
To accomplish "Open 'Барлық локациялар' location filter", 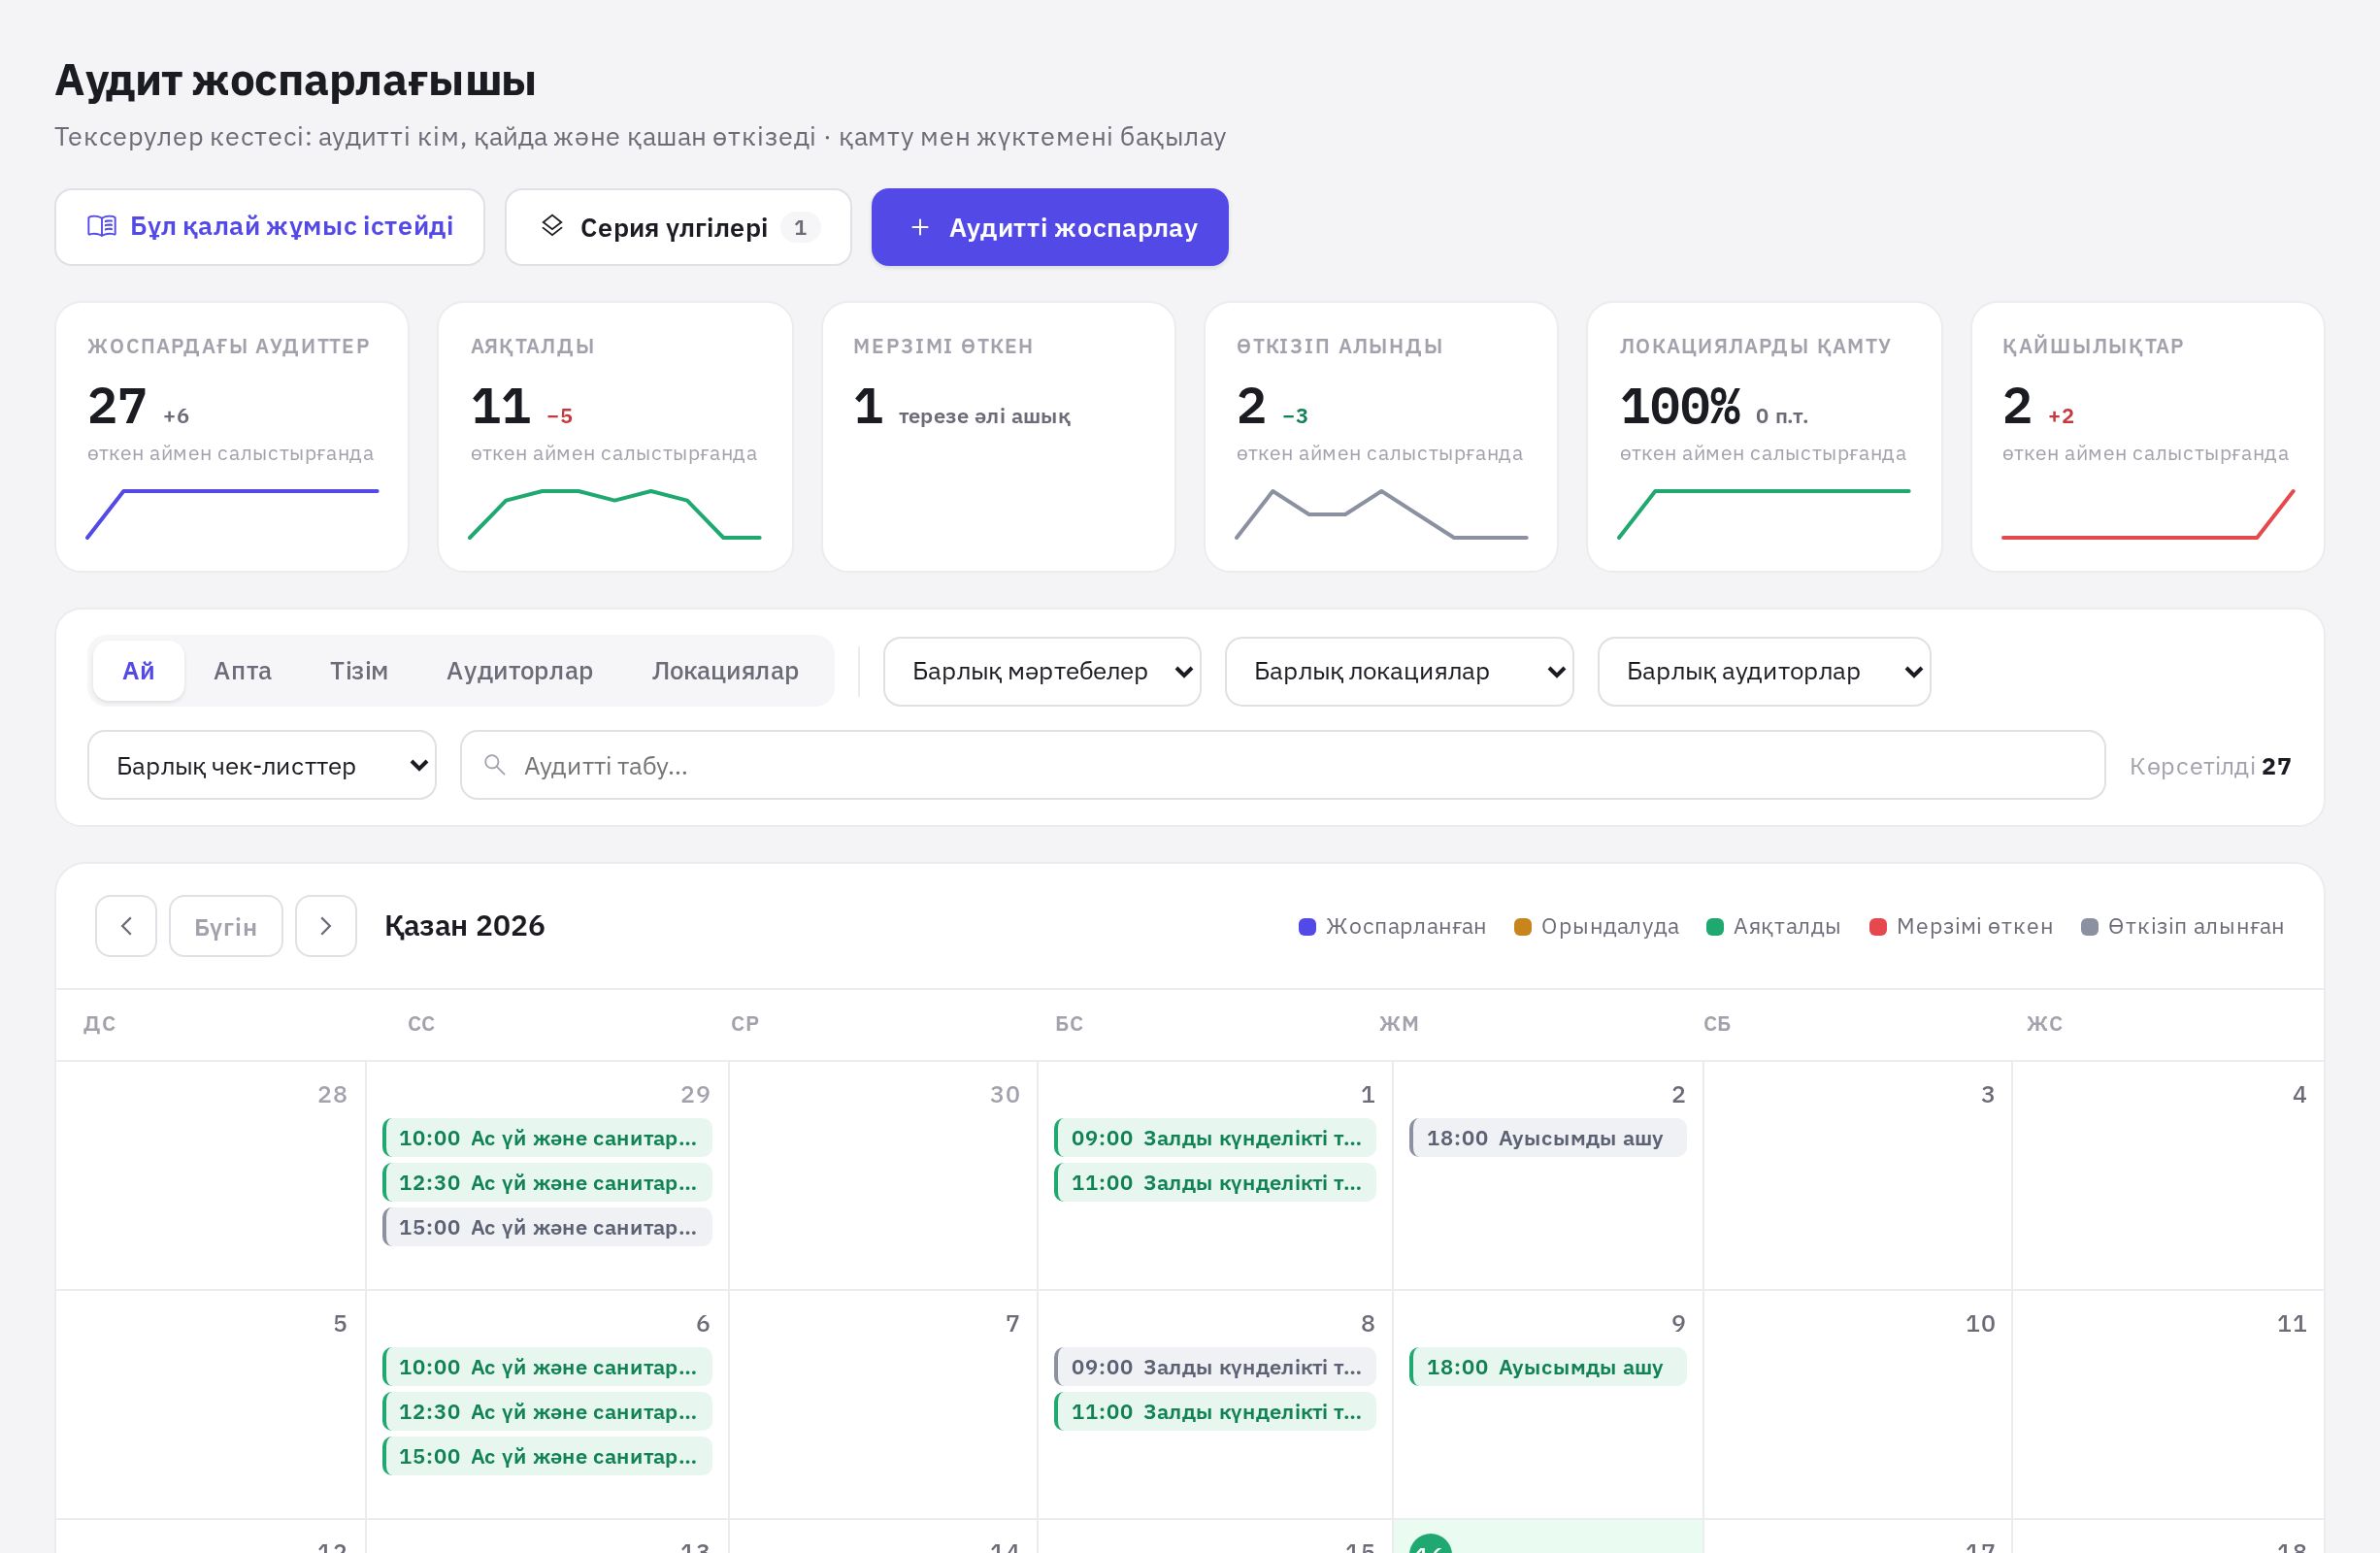I will point(1399,671).
